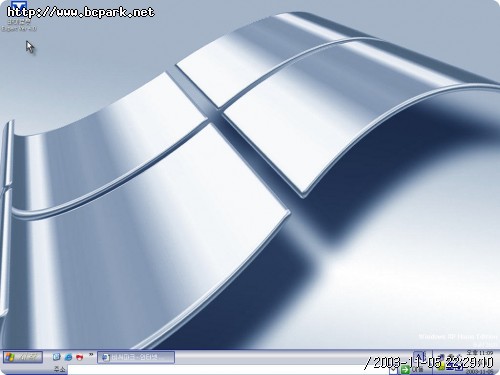This screenshot has height=375, width=500.
Task: Click the text label under the desktop shortcut
Action: tap(19, 26)
